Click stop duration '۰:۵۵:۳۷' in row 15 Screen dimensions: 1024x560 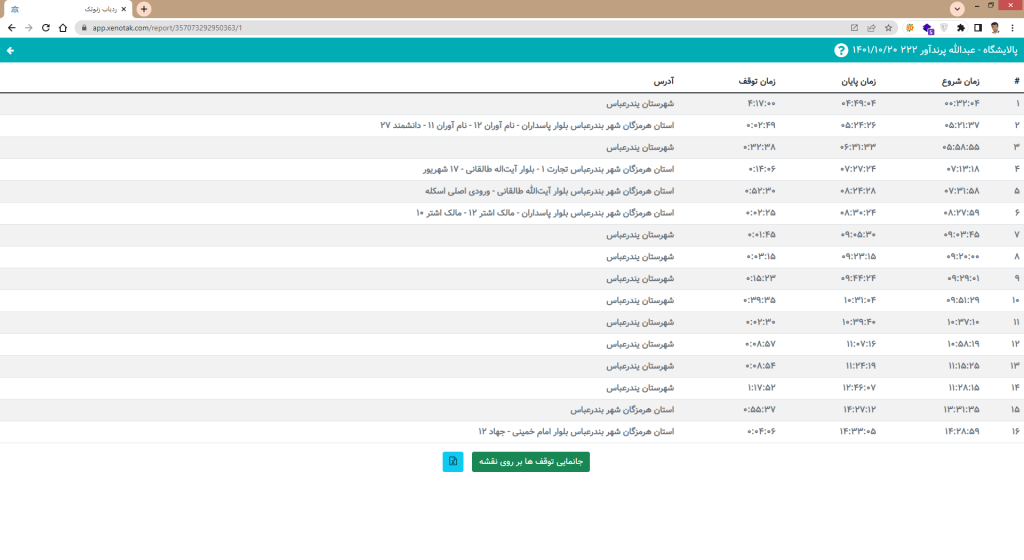click(x=760, y=410)
